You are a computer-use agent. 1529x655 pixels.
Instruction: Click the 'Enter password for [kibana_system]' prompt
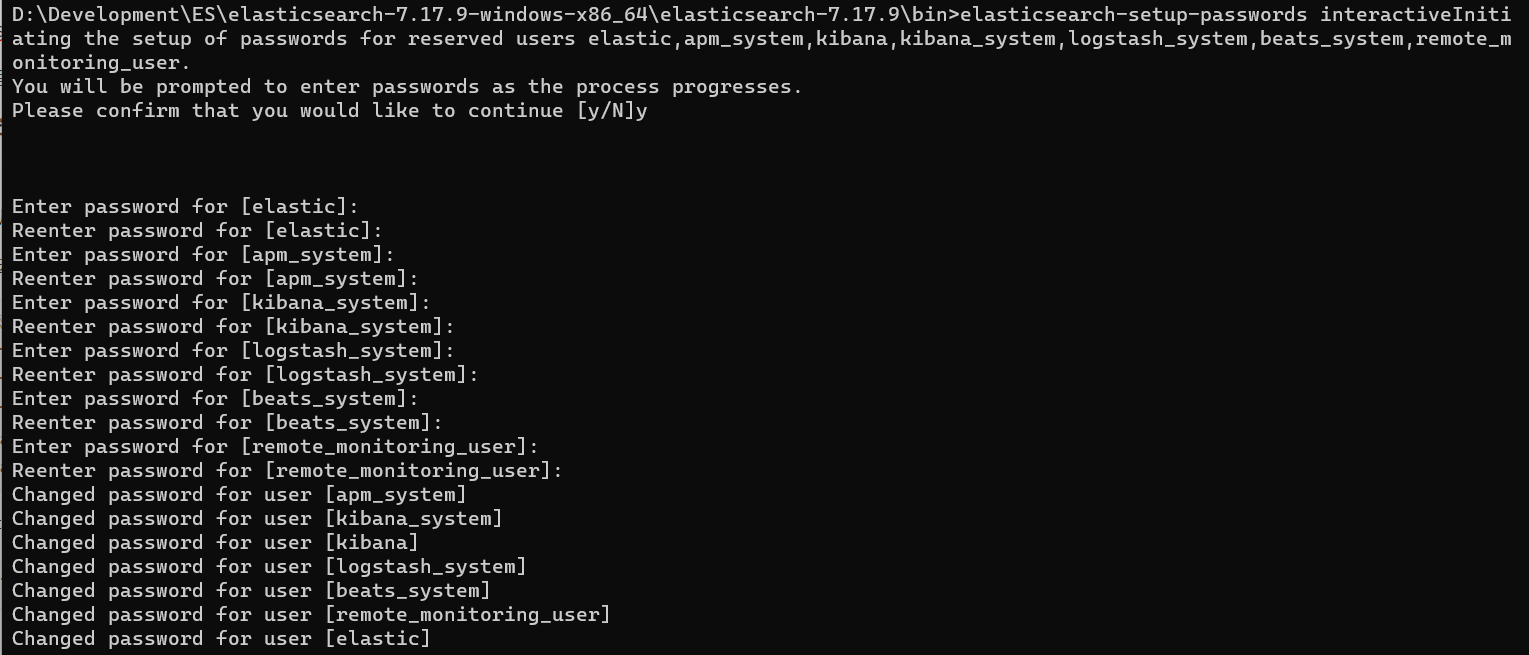click(x=221, y=303)
